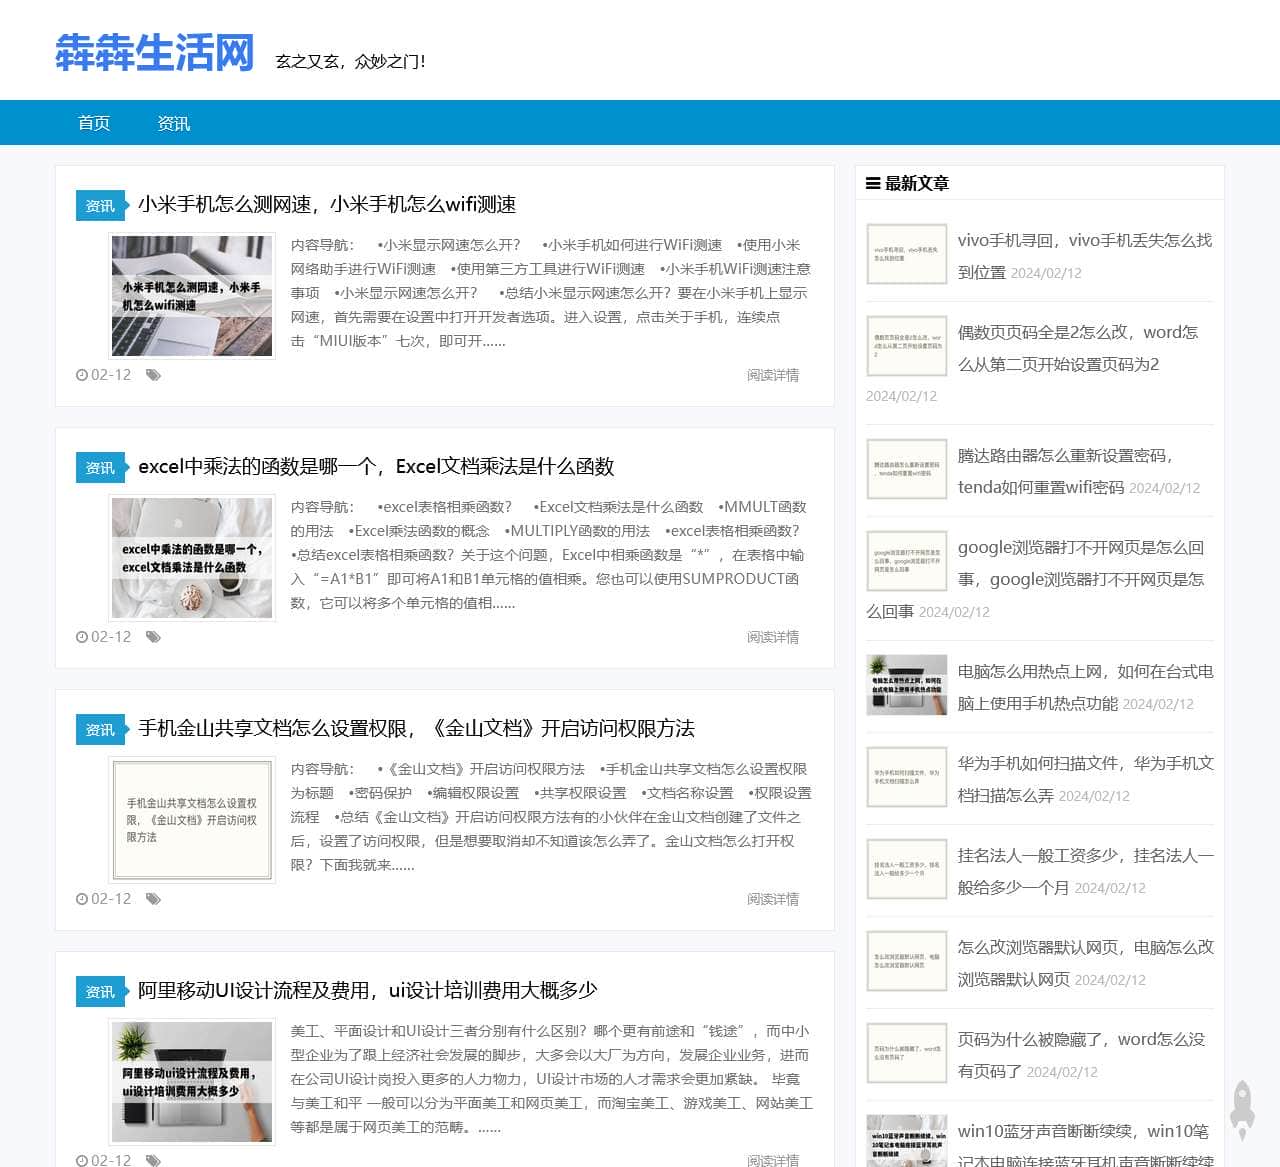Open sidebar article about vivo手机寻回
Image resolution: width=1280 pixels, height=1167 pixels.
point(1084,241)
